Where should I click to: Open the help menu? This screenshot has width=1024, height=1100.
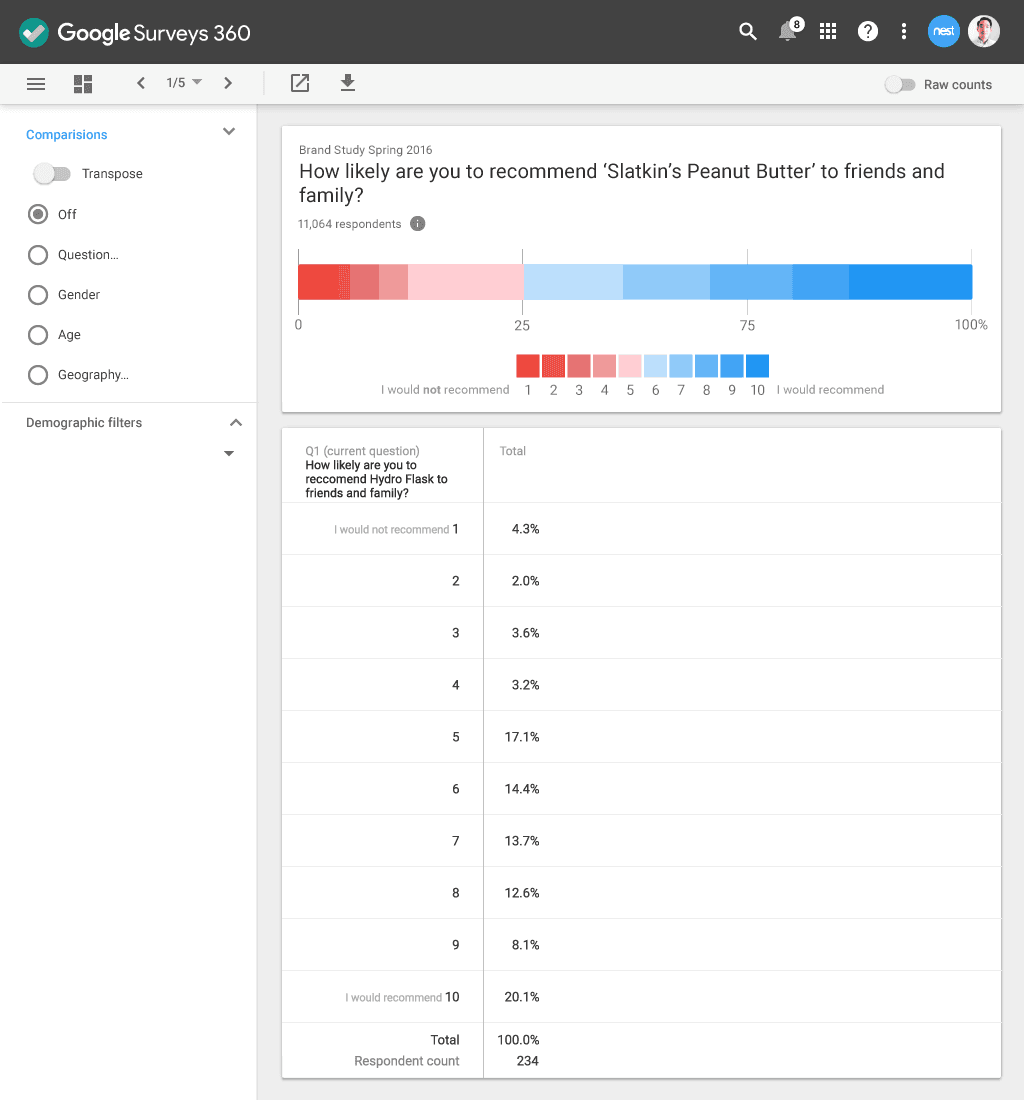point(867,31)
